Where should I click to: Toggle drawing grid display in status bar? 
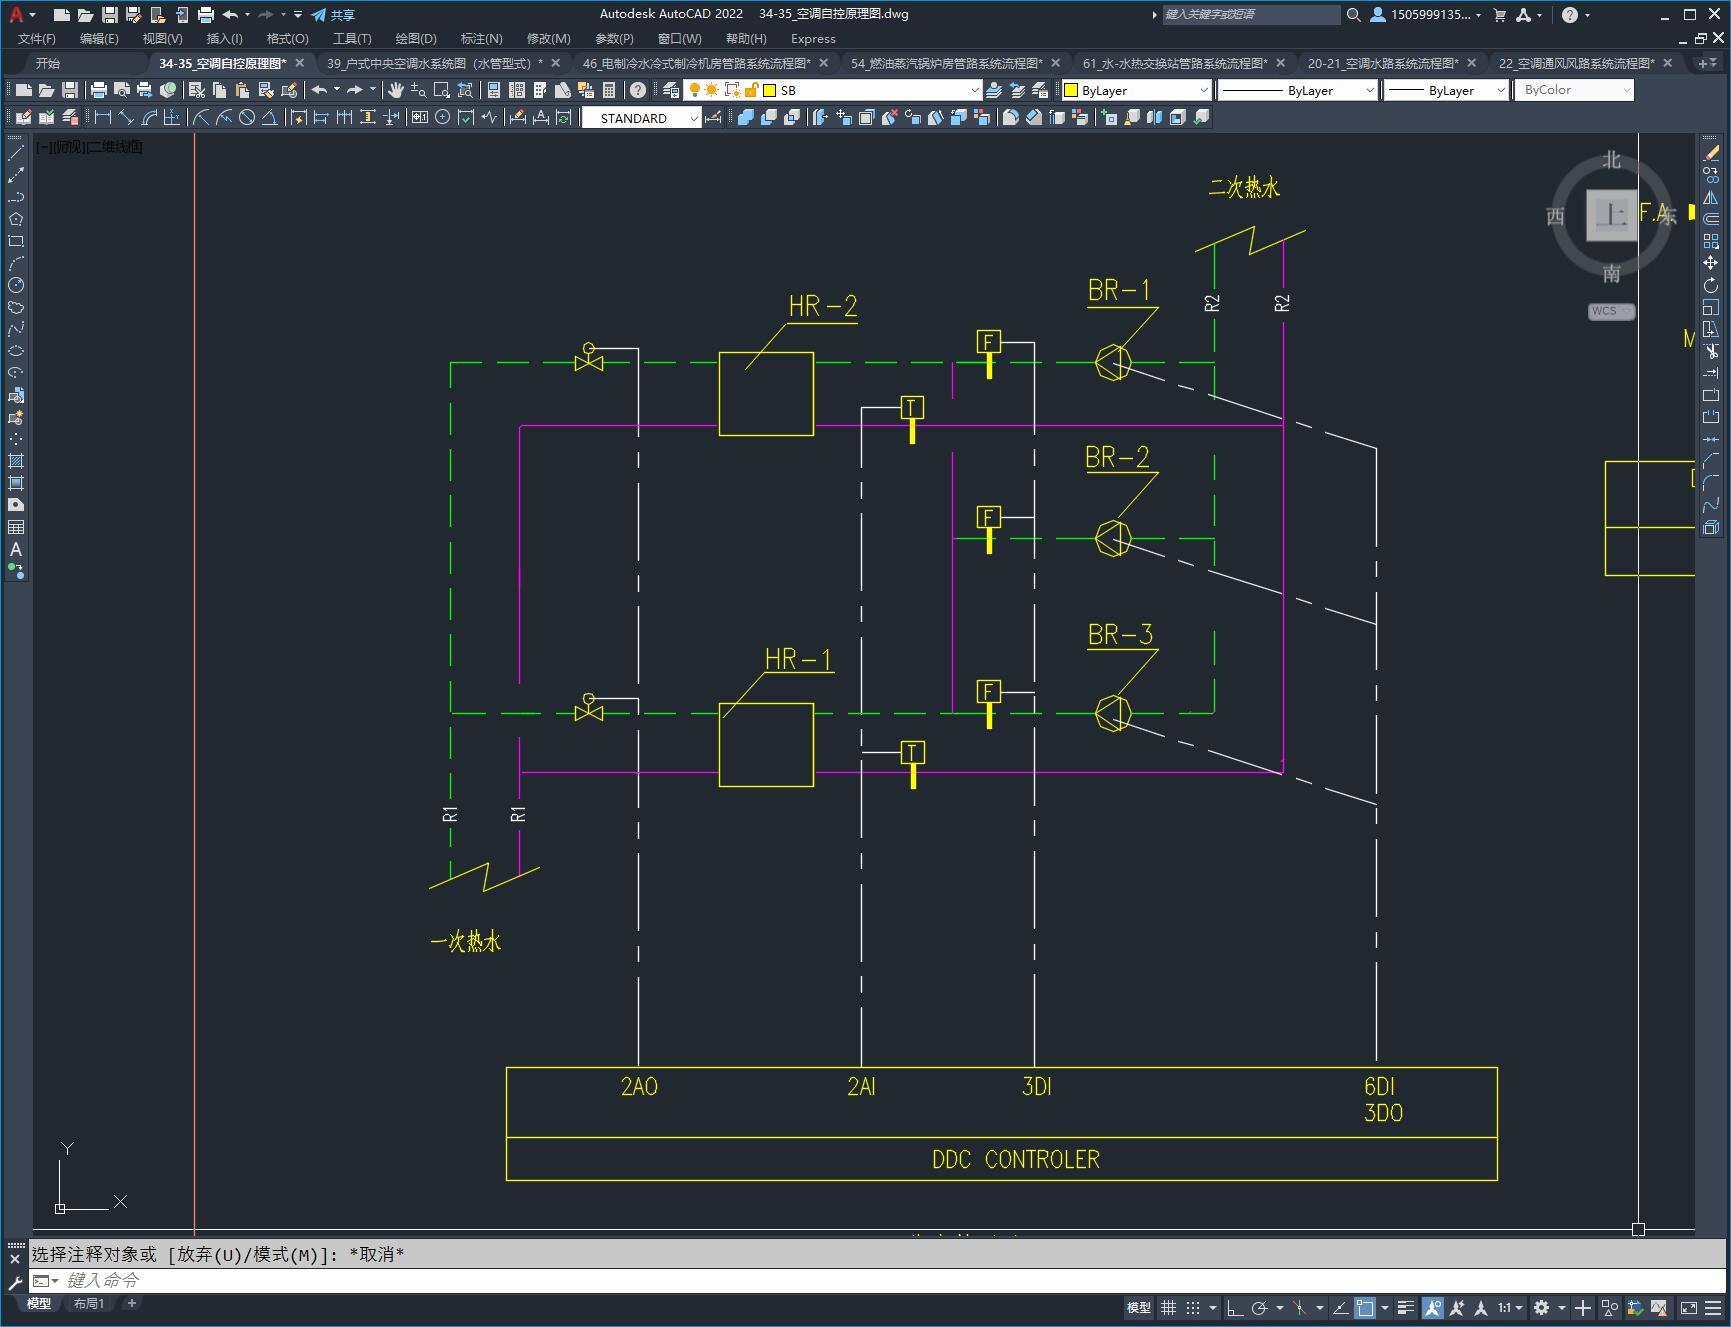coord(1168,1307)
